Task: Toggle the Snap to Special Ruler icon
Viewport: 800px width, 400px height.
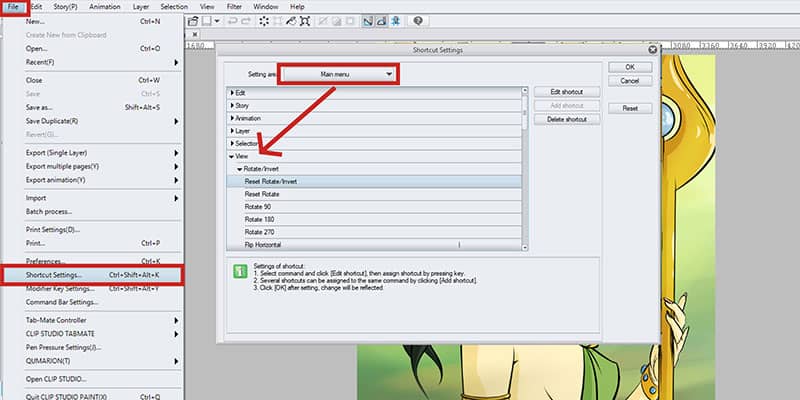Action: (382, 21)
